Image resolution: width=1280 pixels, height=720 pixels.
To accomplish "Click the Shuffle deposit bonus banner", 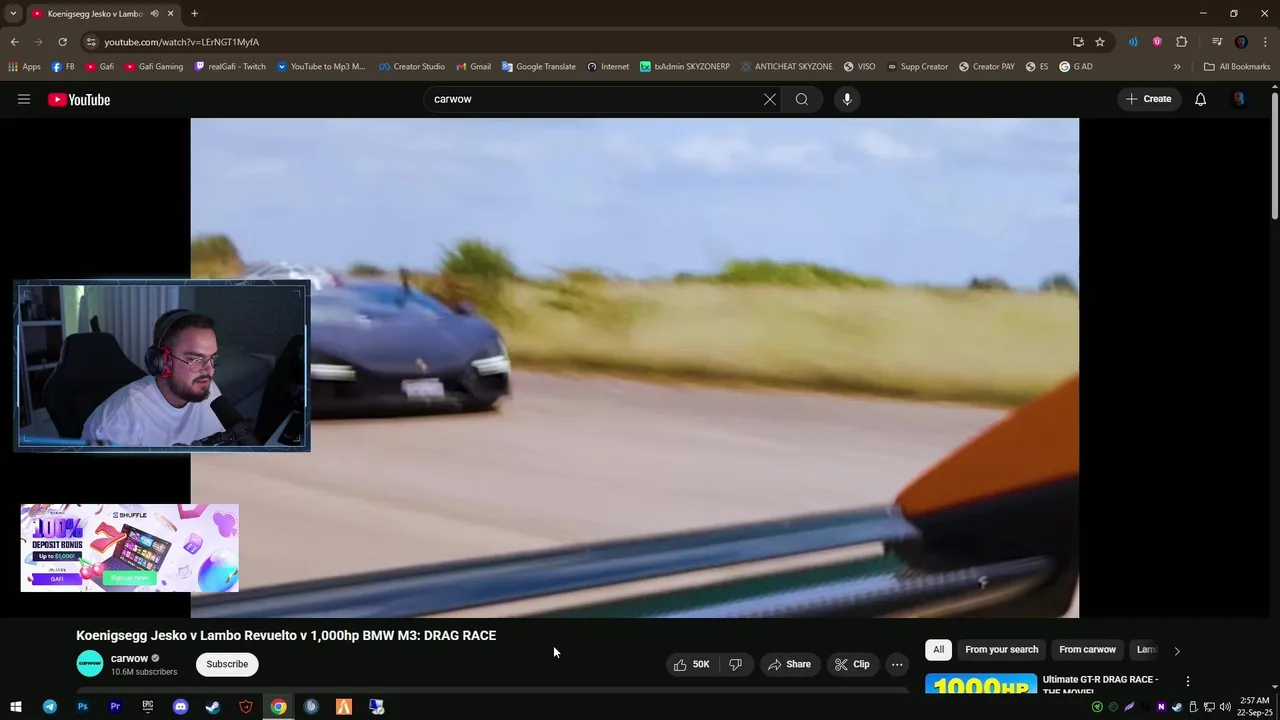I will [130, 548].
